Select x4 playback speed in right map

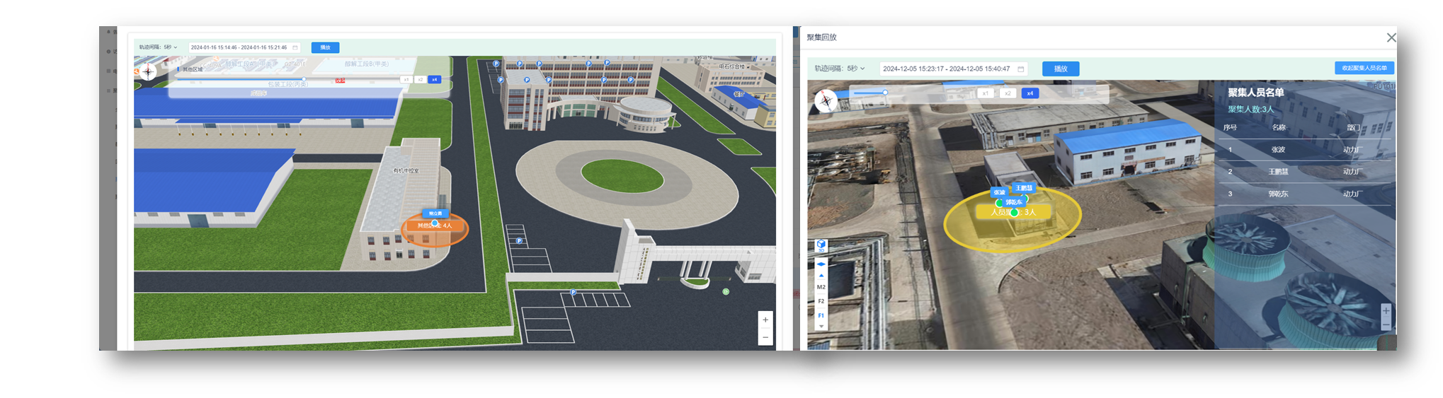pos(1031,93)
